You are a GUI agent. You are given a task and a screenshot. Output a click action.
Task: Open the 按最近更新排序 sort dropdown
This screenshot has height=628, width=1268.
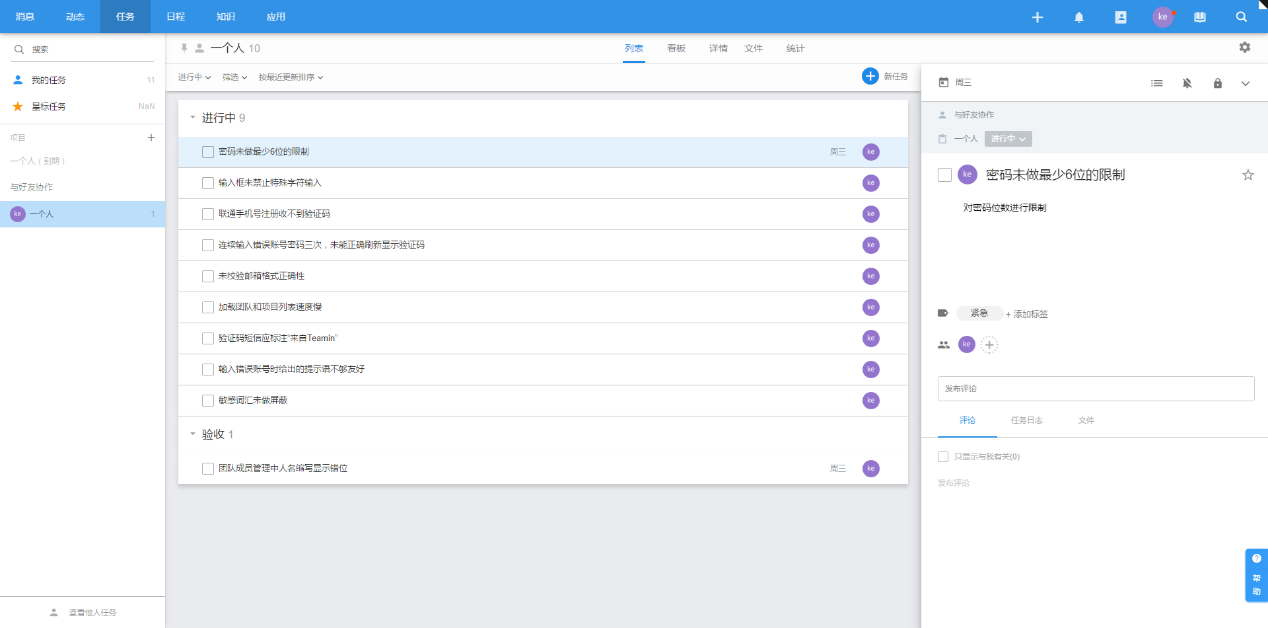point(290,77)
